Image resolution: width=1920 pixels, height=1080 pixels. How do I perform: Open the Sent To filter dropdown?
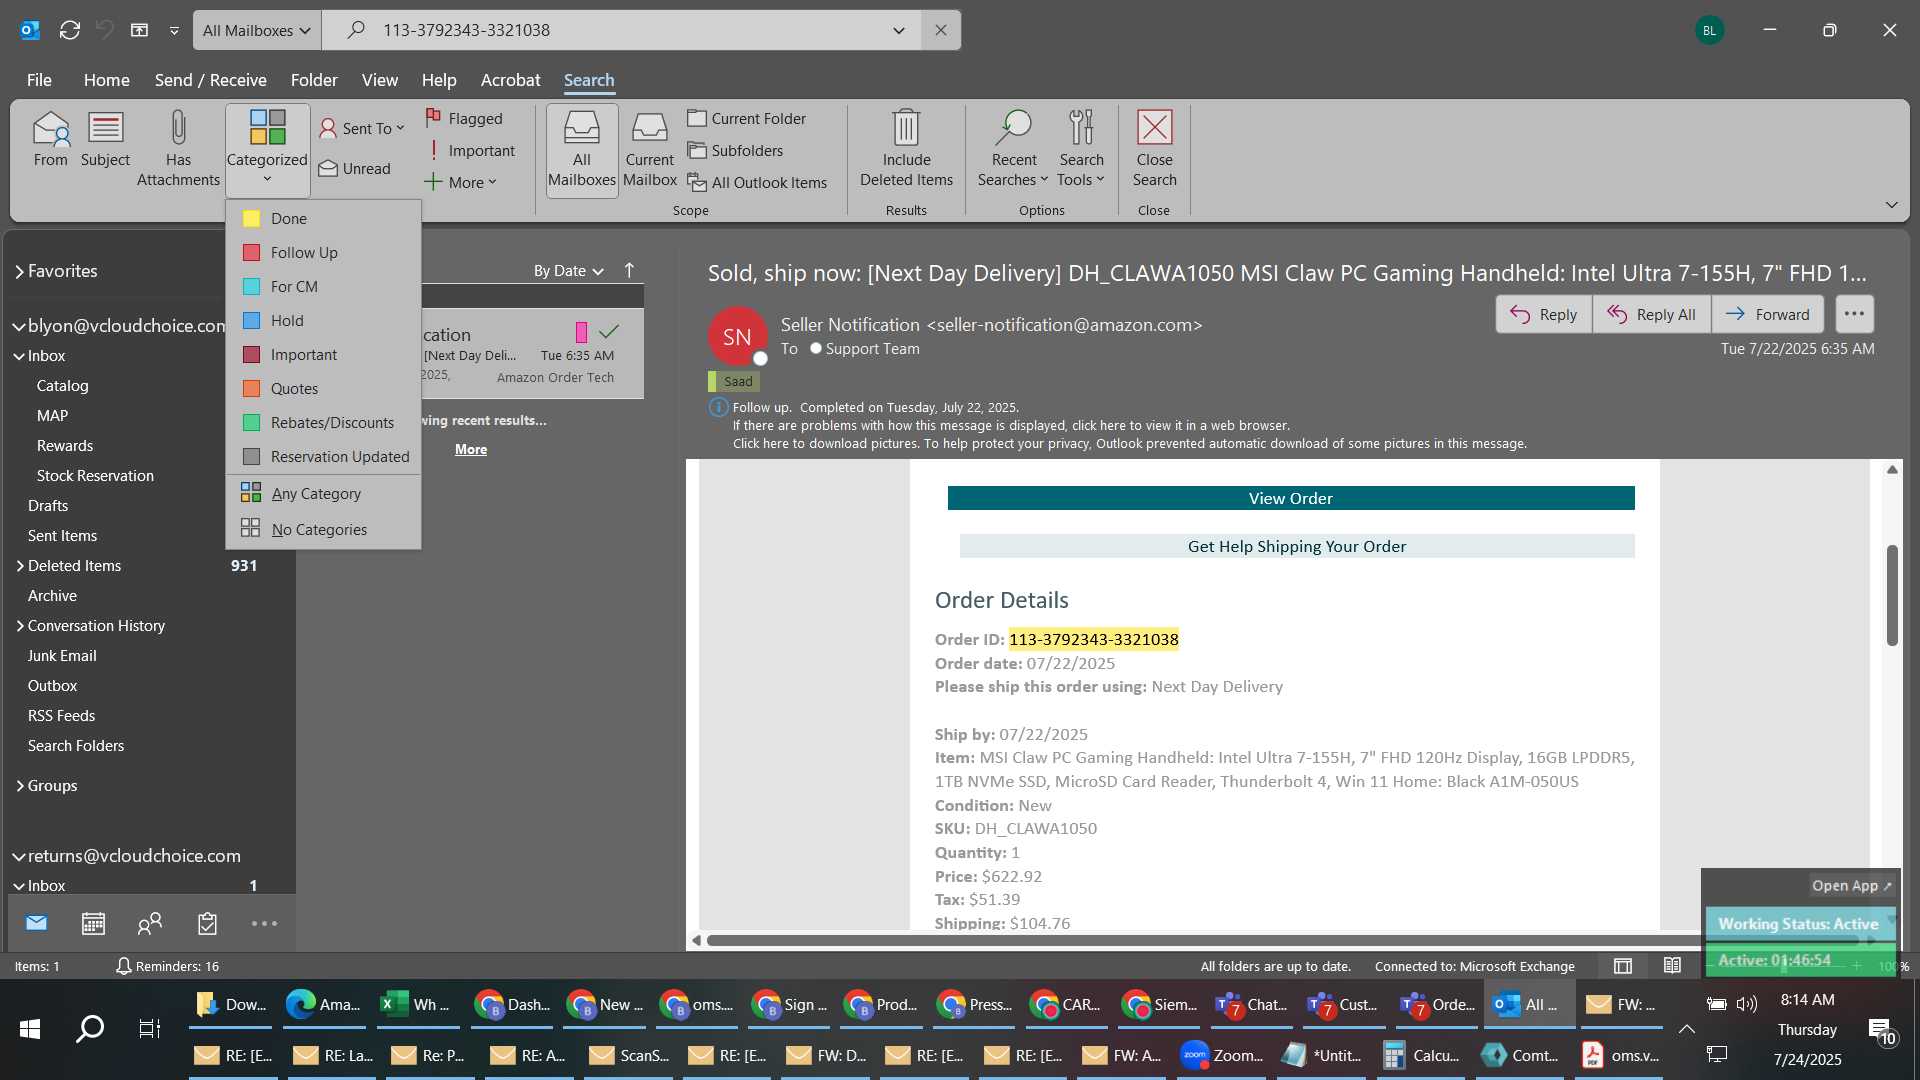coord(362,128)
